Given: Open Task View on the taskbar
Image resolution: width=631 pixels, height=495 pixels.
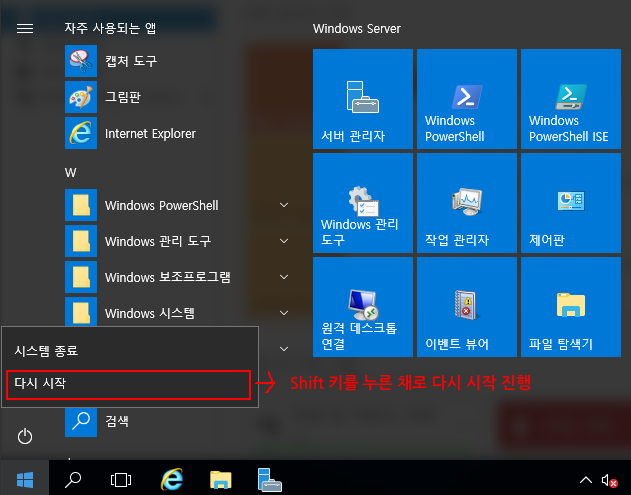Looking at the screenshot, I should 121,479.
